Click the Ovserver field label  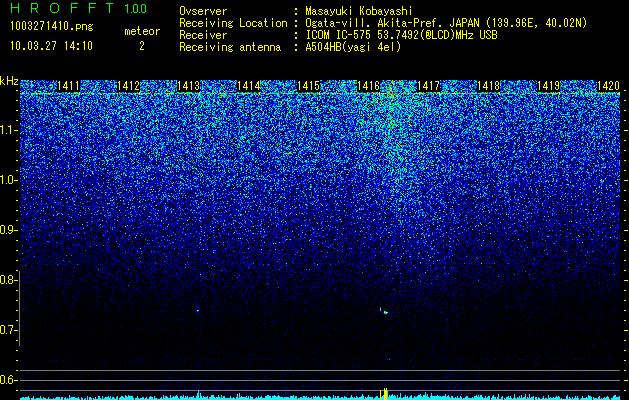pos(203,11)
